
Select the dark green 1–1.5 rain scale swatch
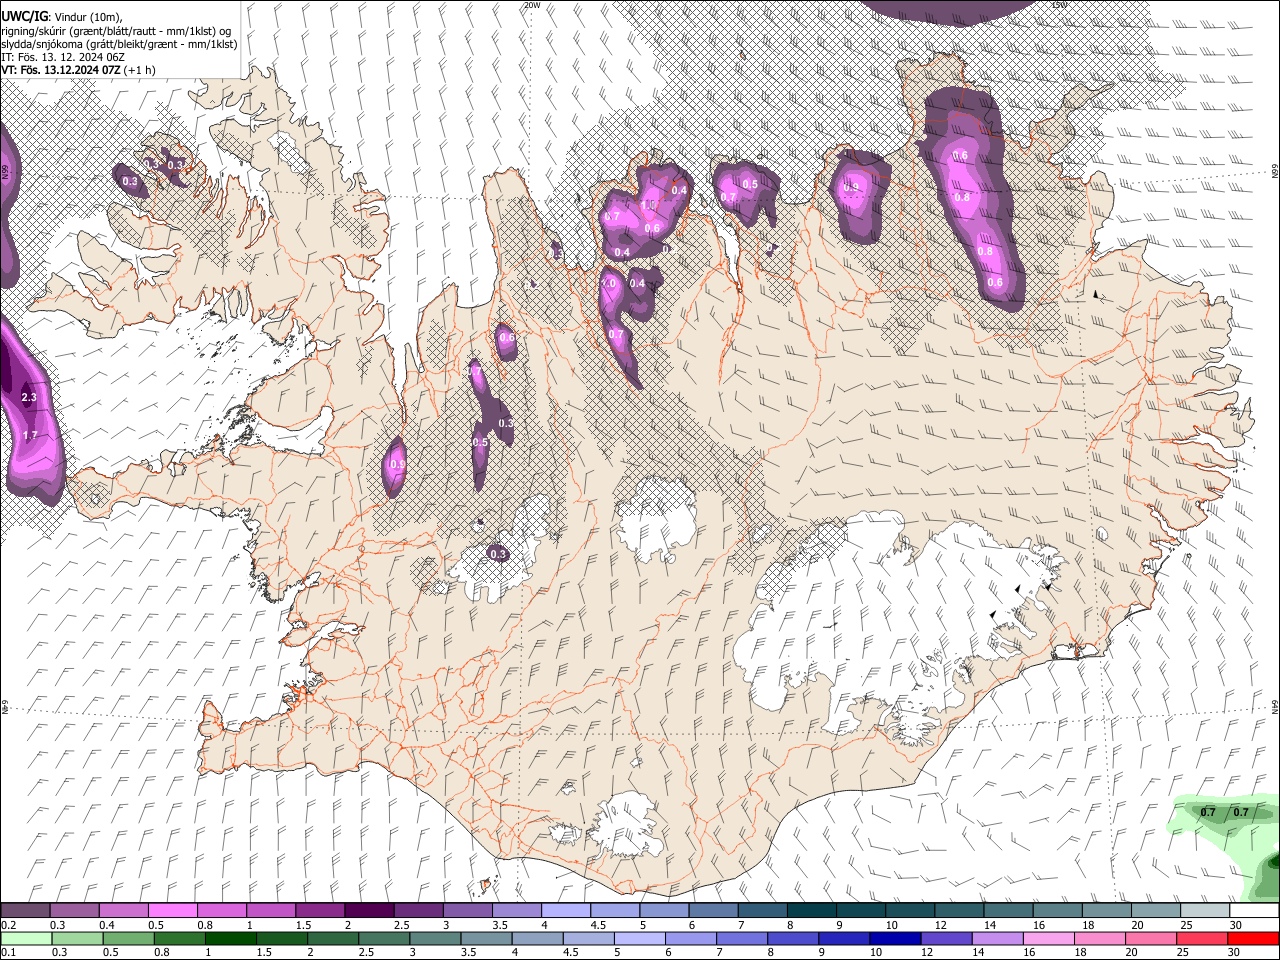coord(230,938)
